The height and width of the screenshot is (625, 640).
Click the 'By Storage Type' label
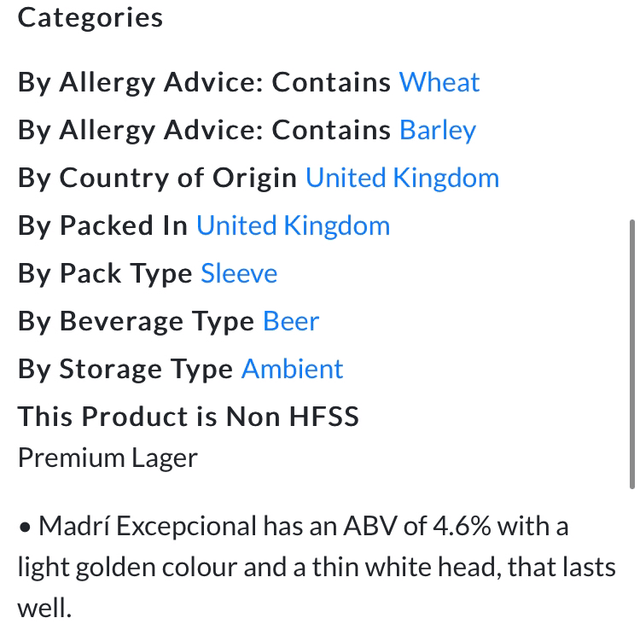125,369
